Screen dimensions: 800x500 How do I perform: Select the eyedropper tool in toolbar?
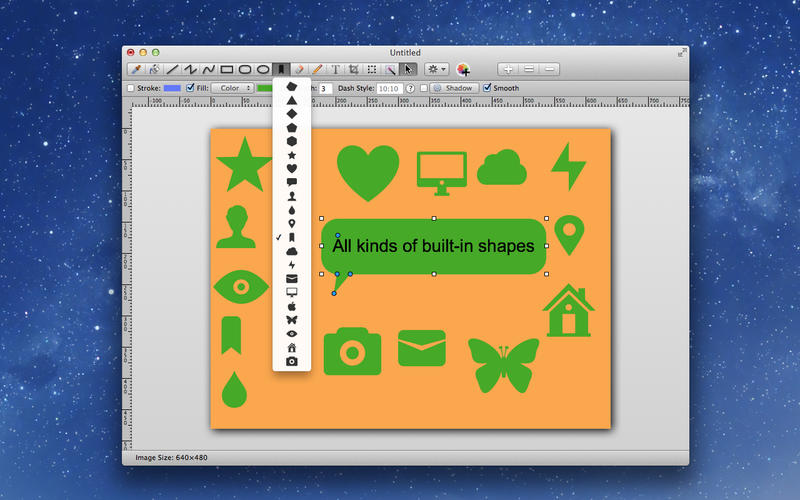pyautogui.click(x=136, y=70)
